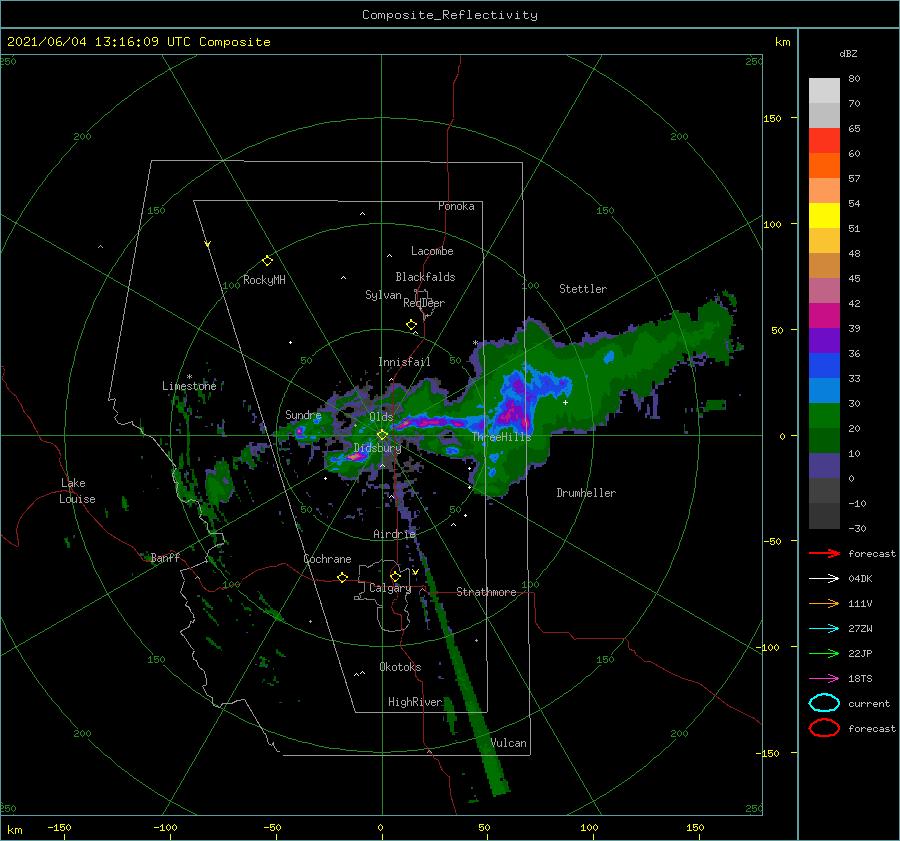Screen dimensions: 900x841
Task: Click the Sylvan label
Action: [x=383, y=294]
